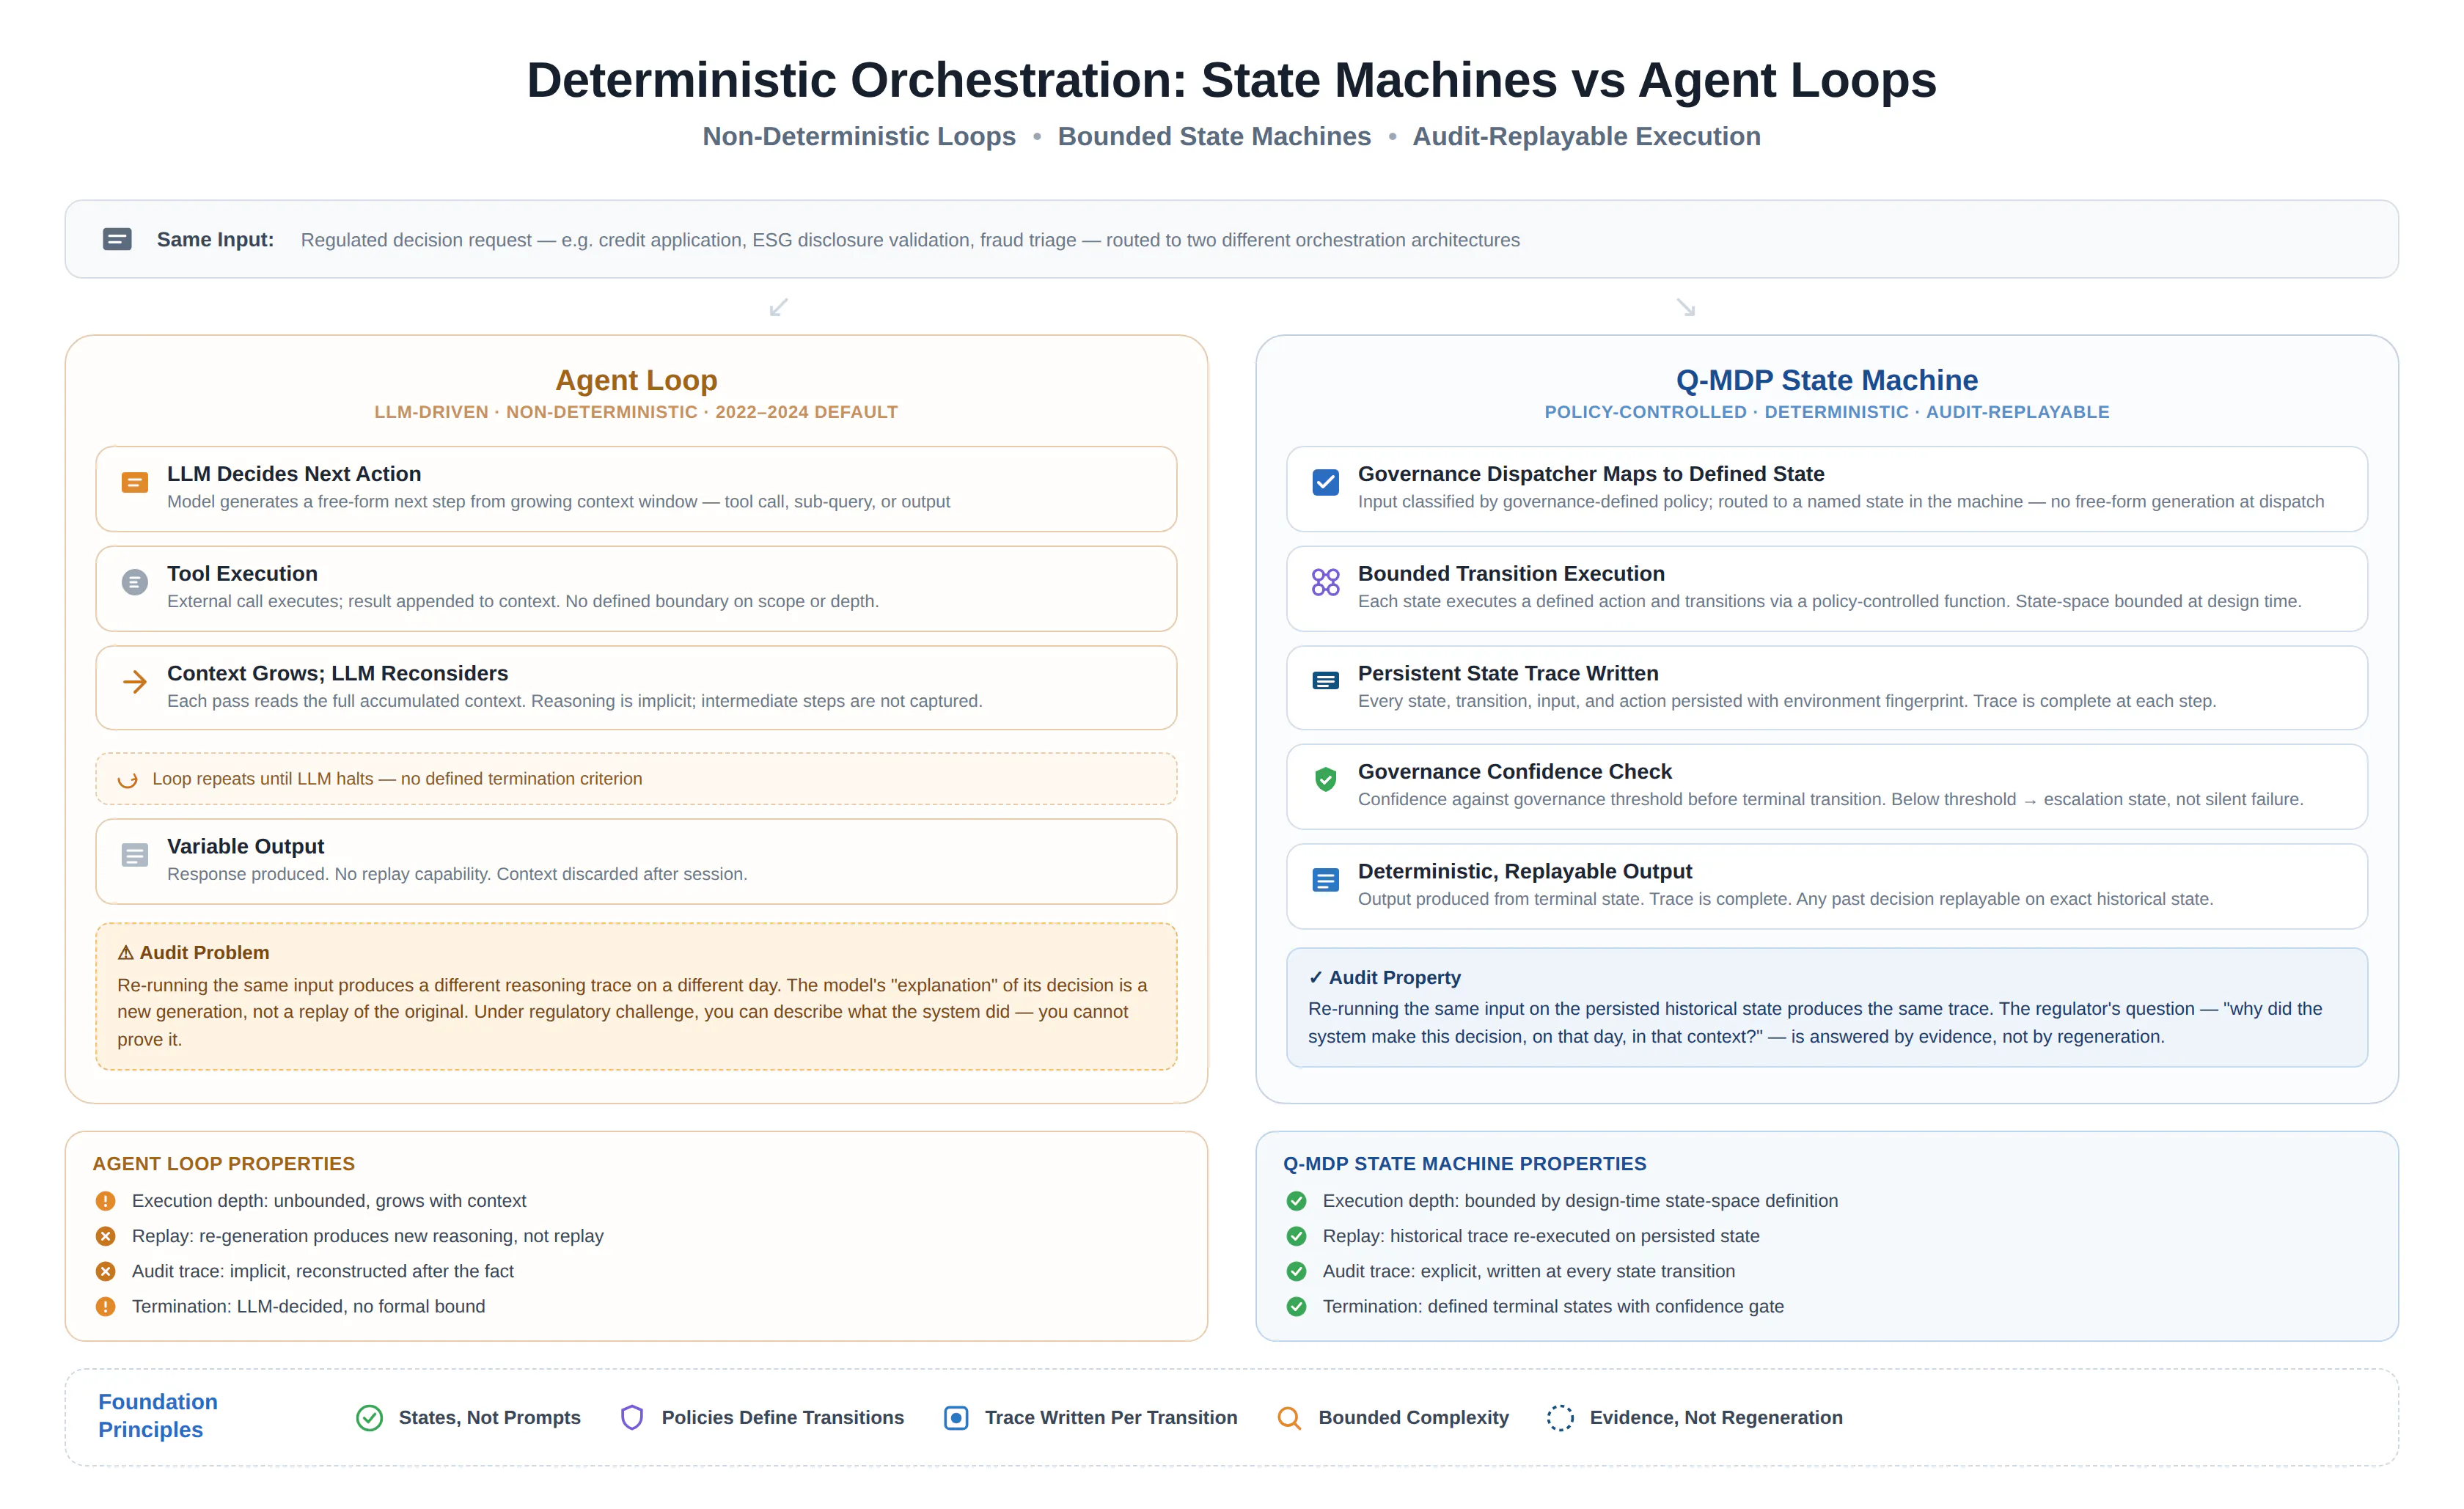Click the Same Input message icon
The height and width of the screenshot is (1509, 2464).
click(x=117, y=240)
